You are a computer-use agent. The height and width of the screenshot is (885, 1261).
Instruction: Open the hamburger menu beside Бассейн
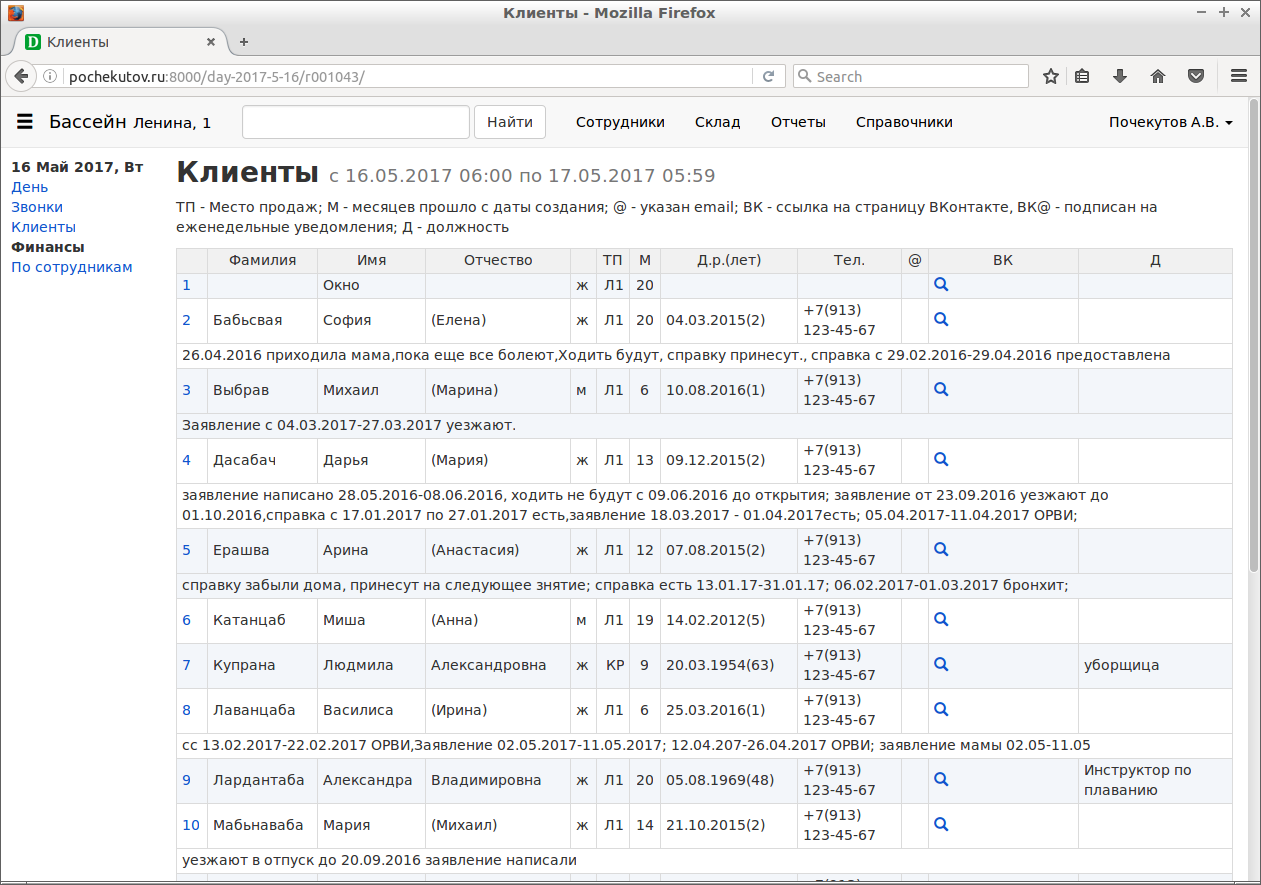pyautogui.click(x=26, y=122)
